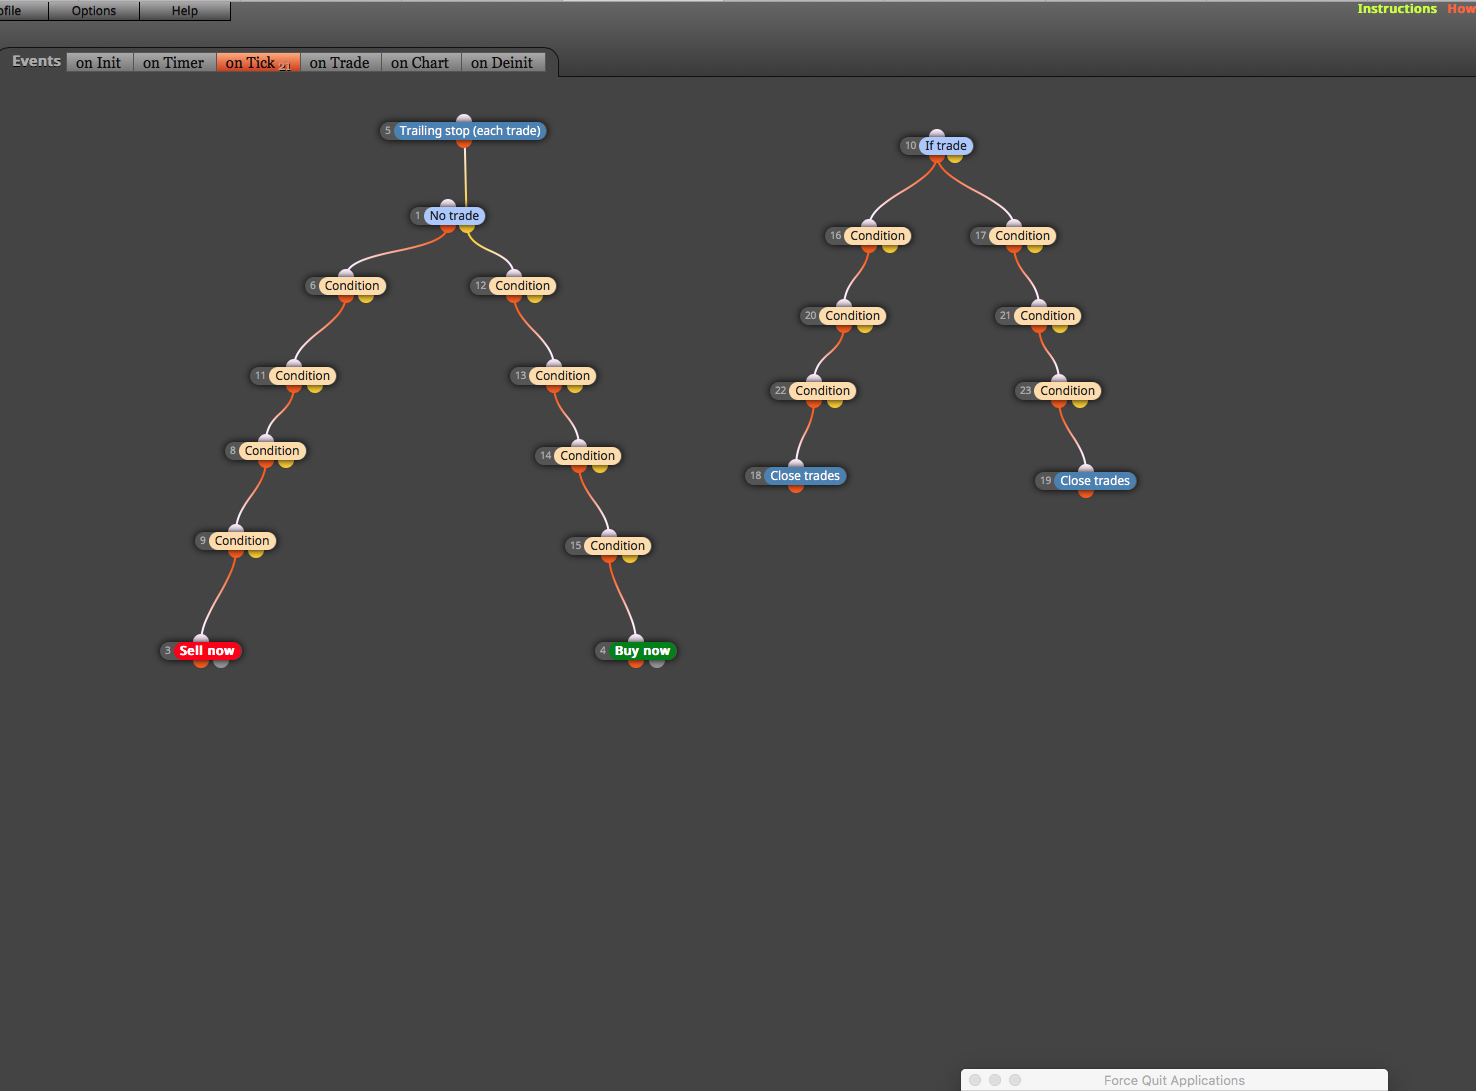The height and width of the screenshot is (1091, 1476).
Task: Click the gray output dot on Buy now
Action: (657, 663)
